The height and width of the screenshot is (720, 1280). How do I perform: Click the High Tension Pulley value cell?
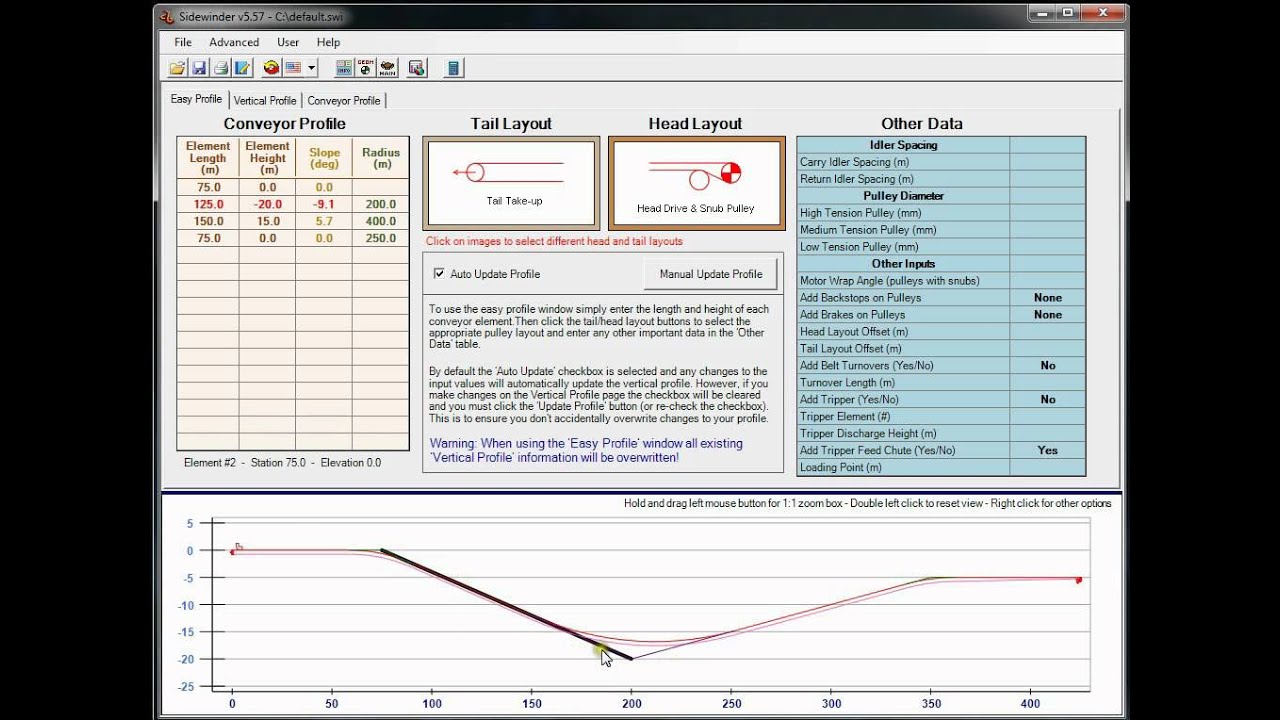click(1047, 213)
